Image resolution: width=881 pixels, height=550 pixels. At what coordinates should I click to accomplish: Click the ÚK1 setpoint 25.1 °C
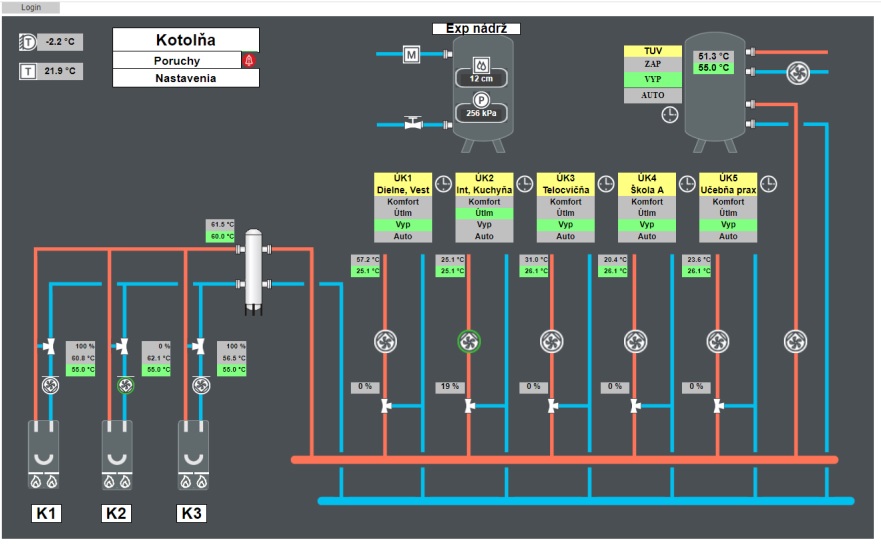point(366,271)
